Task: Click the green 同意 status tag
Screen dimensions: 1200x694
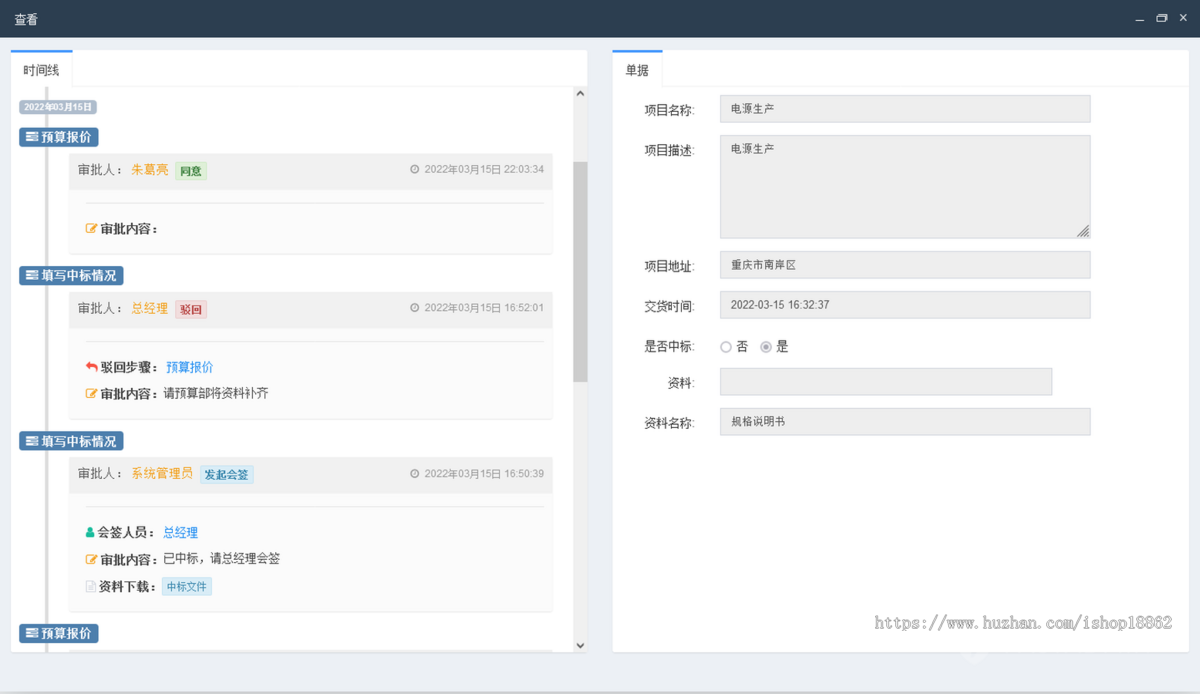Action: [x=190, y=171]
